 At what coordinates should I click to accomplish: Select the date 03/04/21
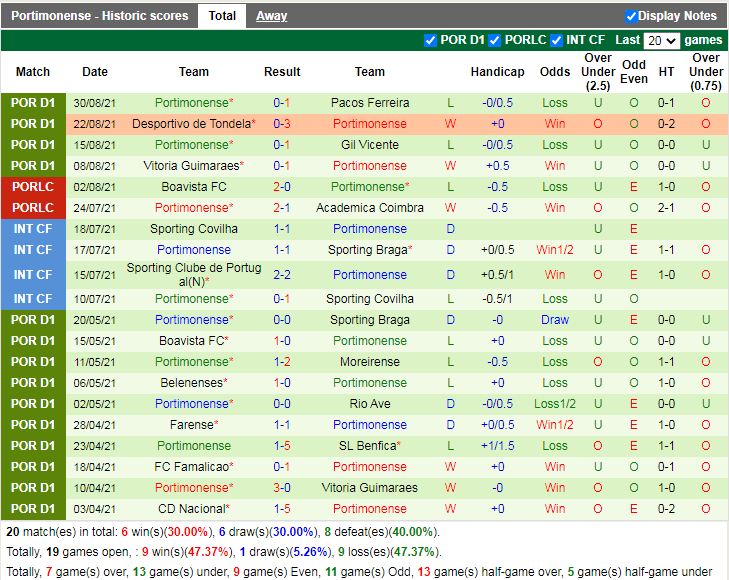click(x=94, y=508)
